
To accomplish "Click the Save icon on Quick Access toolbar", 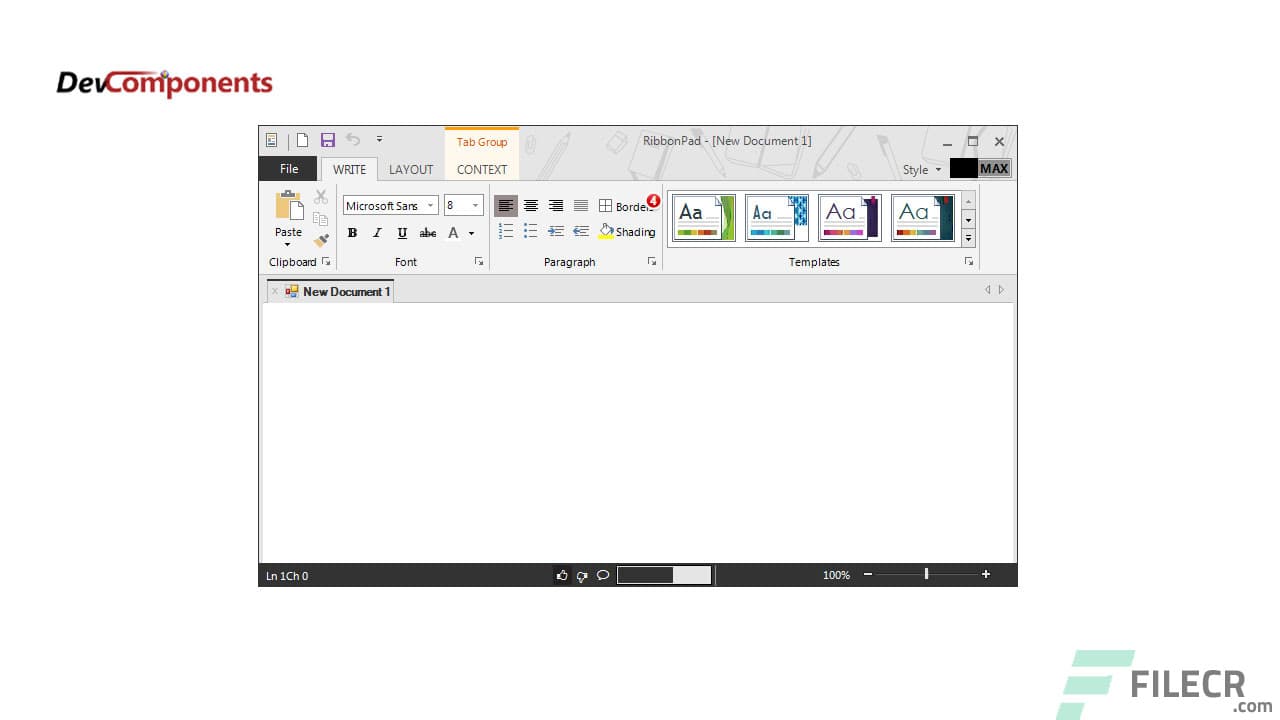I will 328,140.
